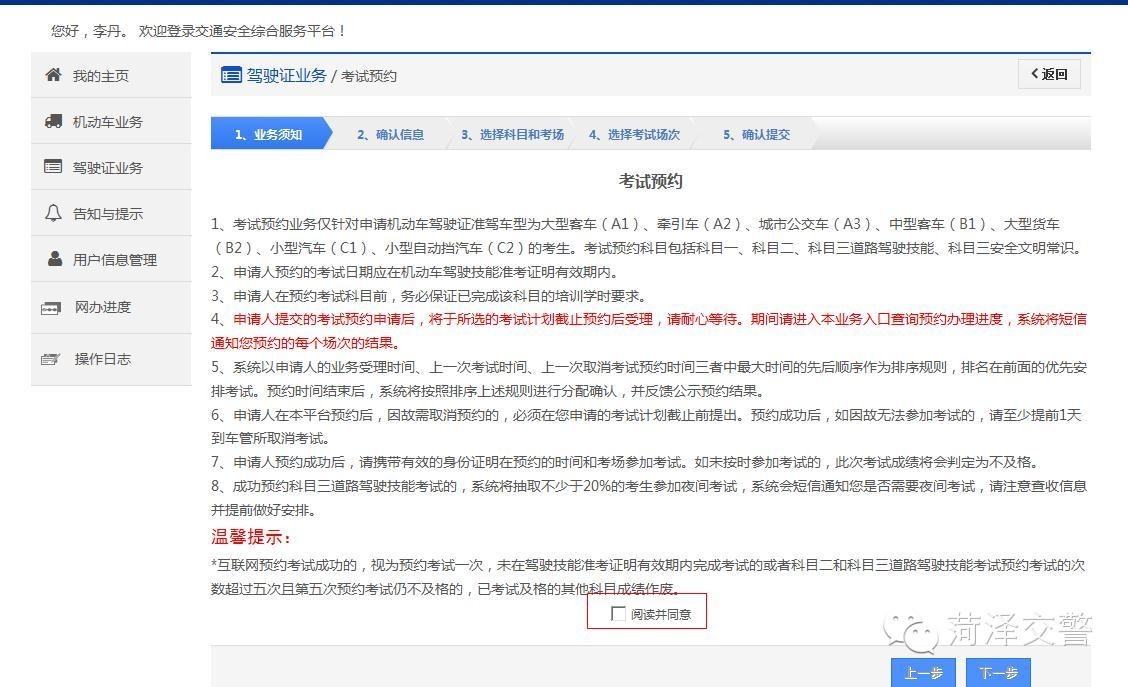The image size is (1128, 687).
Task: Click the card icon beside 驾驶证业务 in sidebar
Action: pos(52,167)
